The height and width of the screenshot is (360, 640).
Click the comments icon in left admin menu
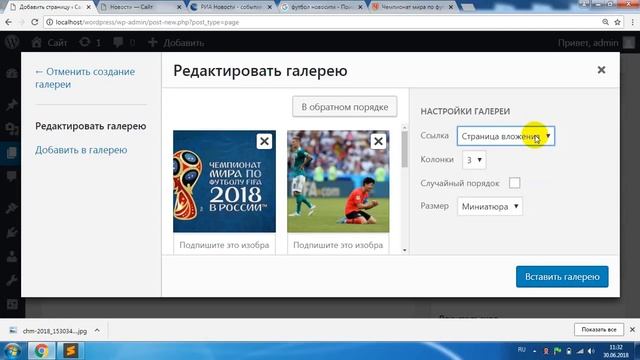pyautogui.click(x=11, y=176)
